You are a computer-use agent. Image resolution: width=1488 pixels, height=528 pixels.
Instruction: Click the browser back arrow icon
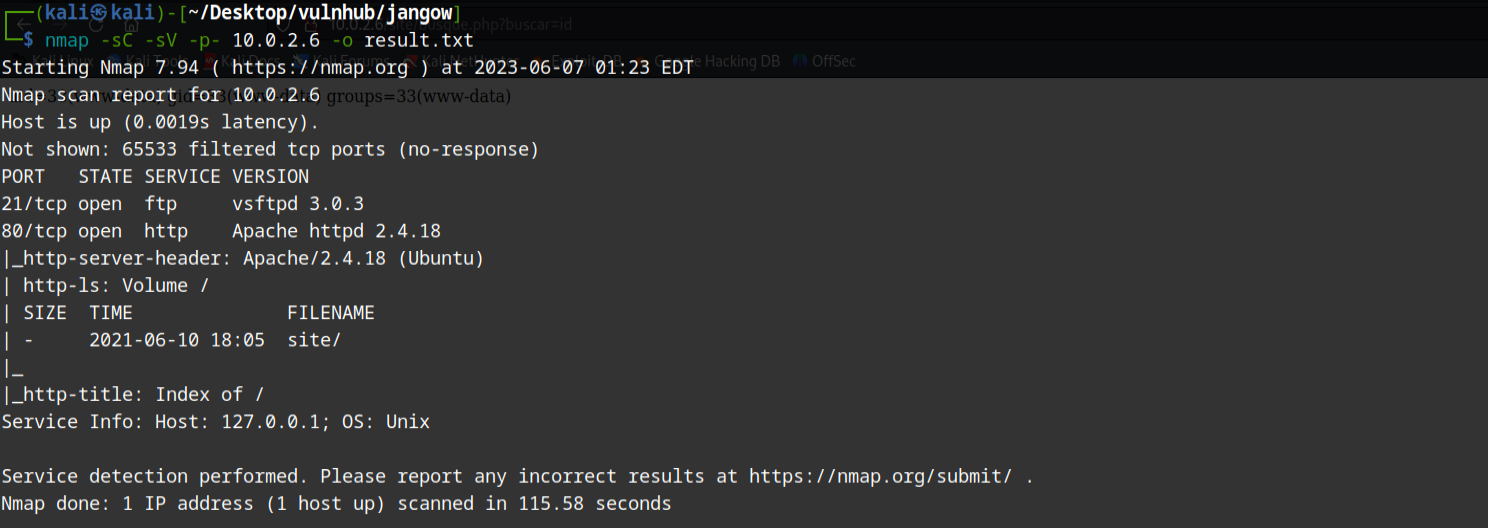coord(24,25)
